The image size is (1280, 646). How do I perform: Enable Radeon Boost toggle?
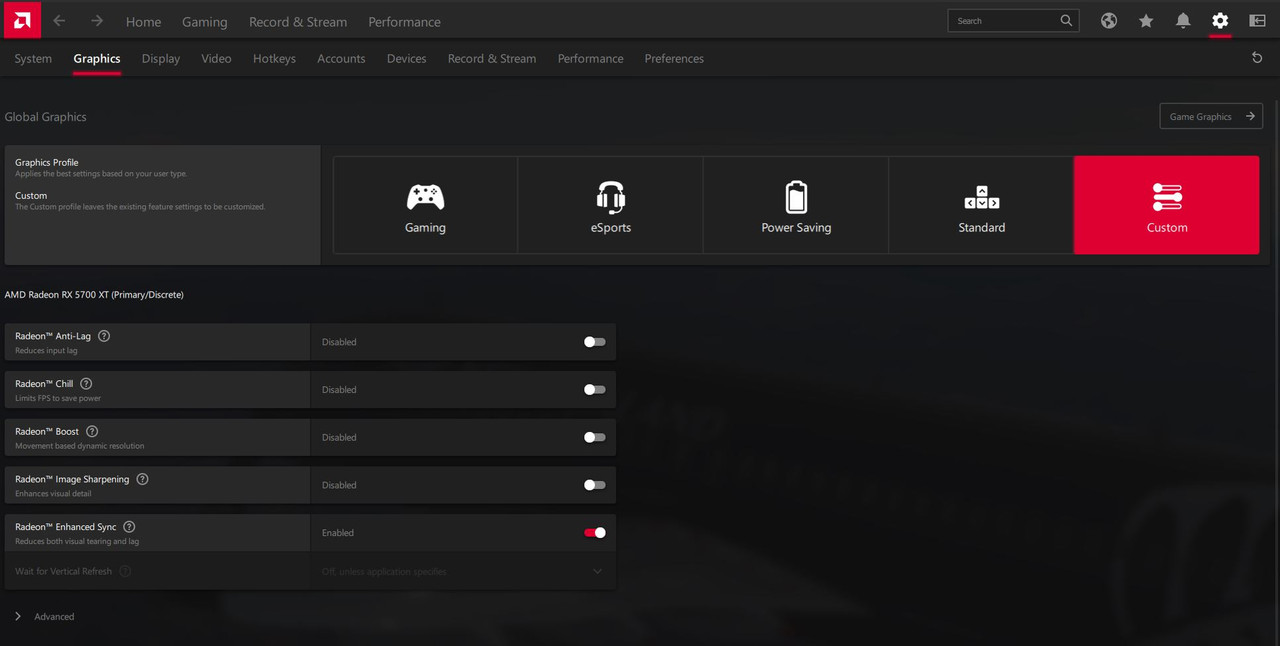coord(595,437)
